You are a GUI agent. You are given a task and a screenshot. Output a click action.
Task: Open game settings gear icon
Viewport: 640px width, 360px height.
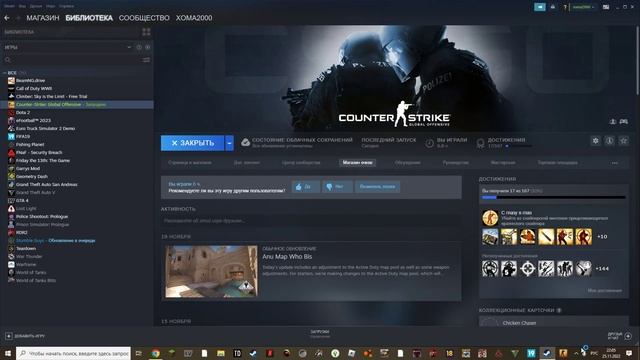(x=596, y=141)
